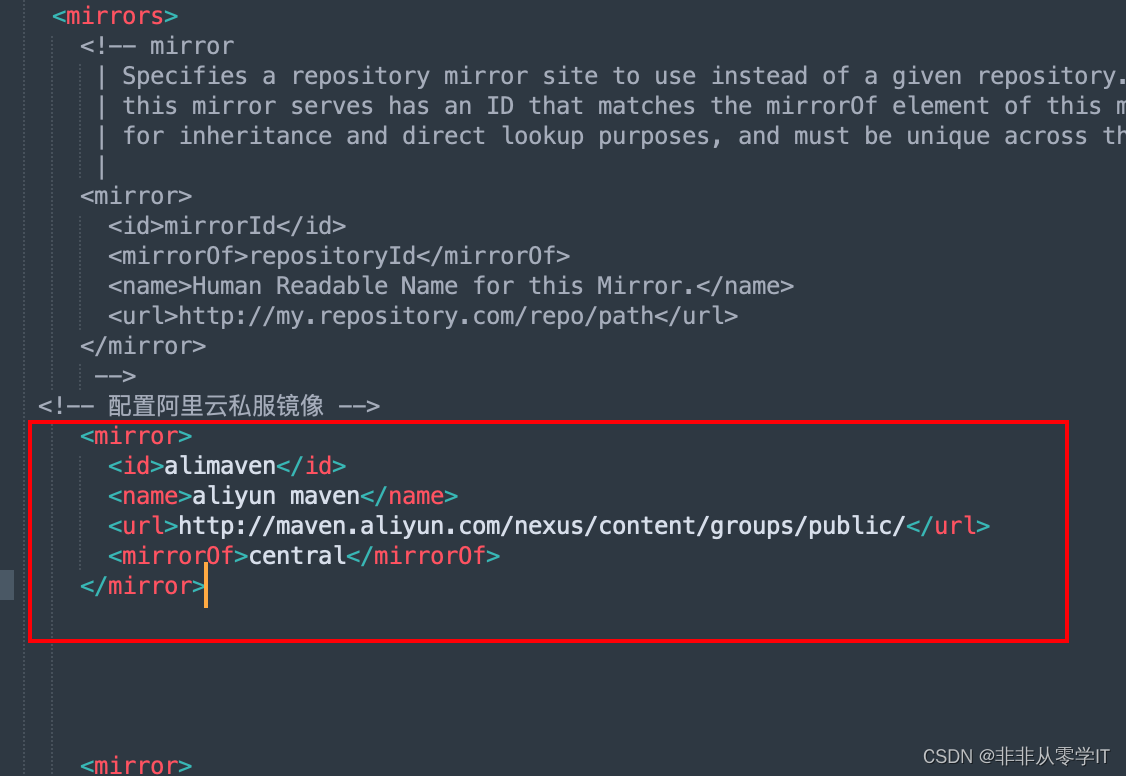1126x776 pixels.
Task: Click the CSDN watermark text
Action: (1015, 756)
